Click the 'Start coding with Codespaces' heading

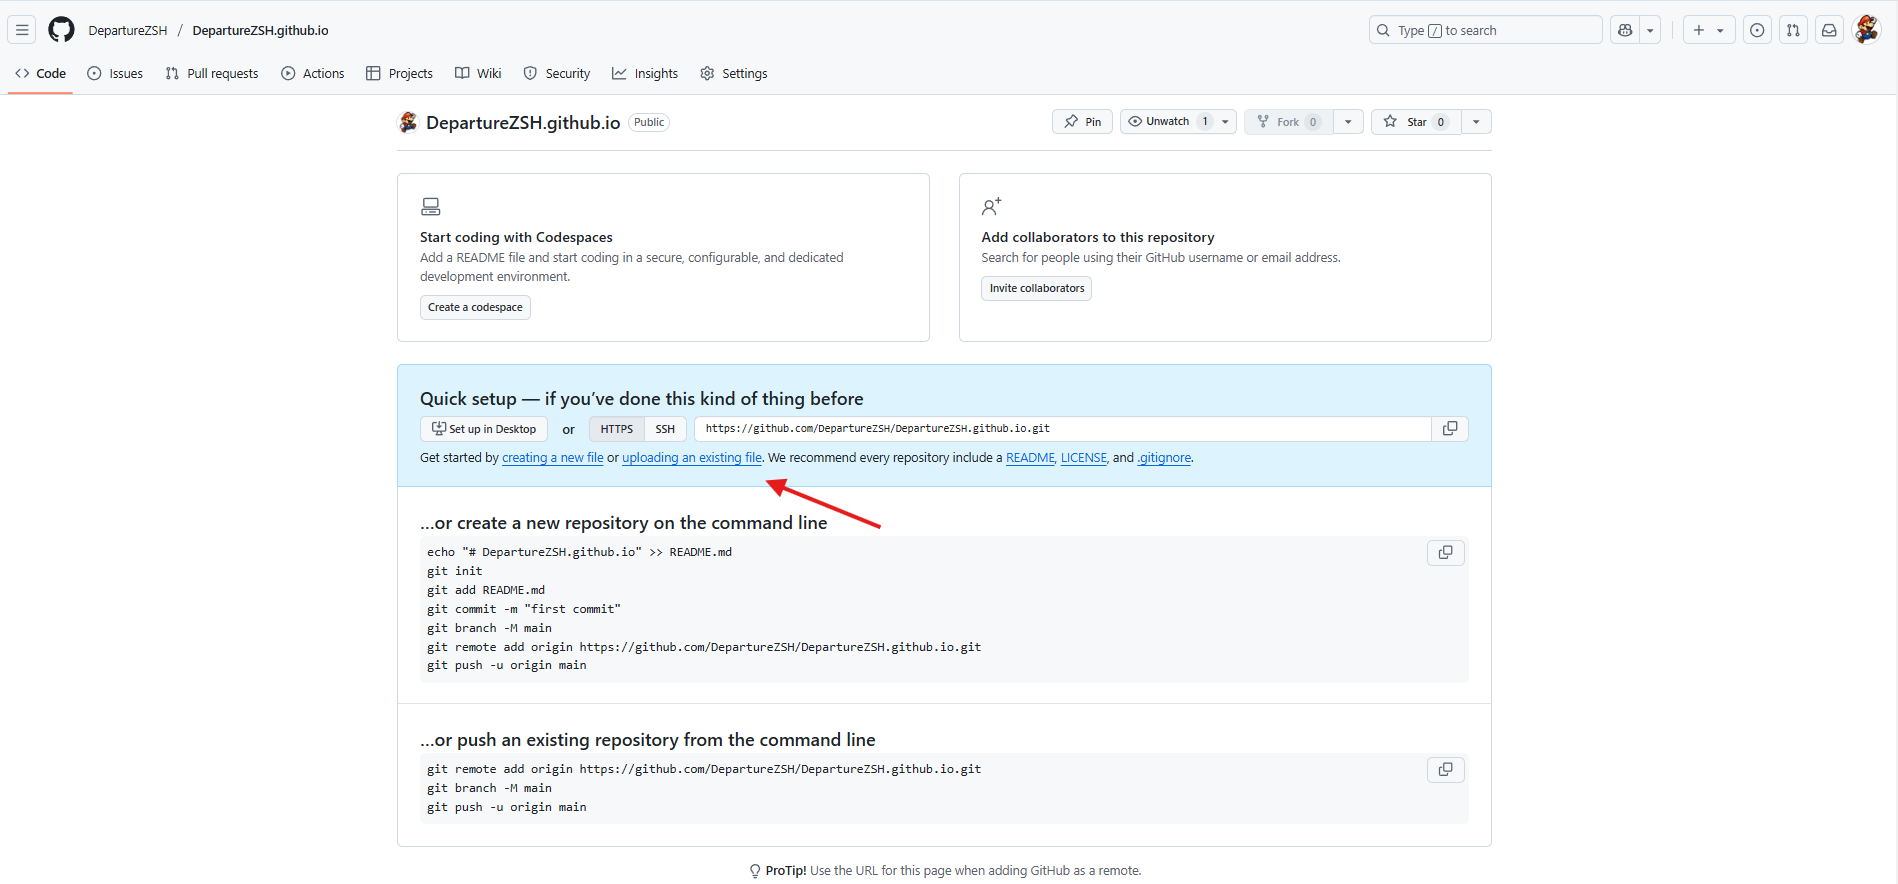tap(516, 237)
